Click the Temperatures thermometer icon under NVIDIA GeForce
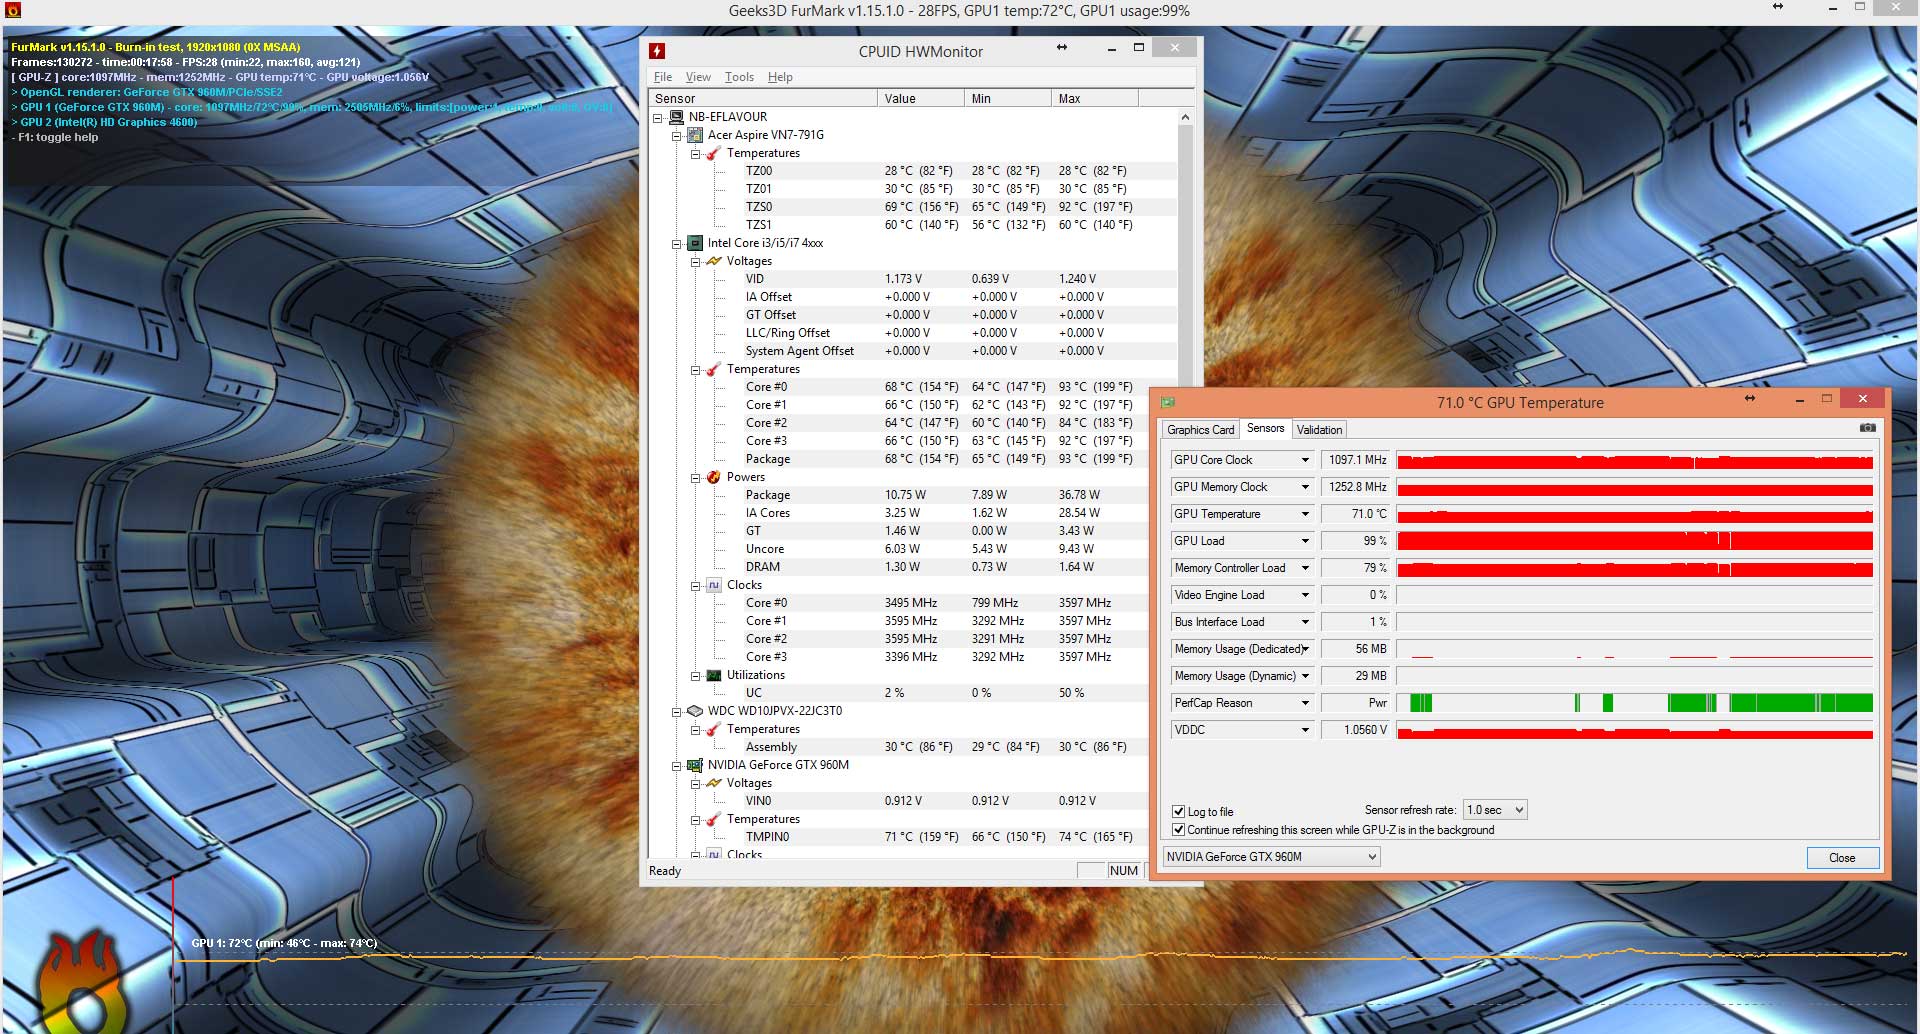Screen dimensions: 1920x1034 [714, 819]
